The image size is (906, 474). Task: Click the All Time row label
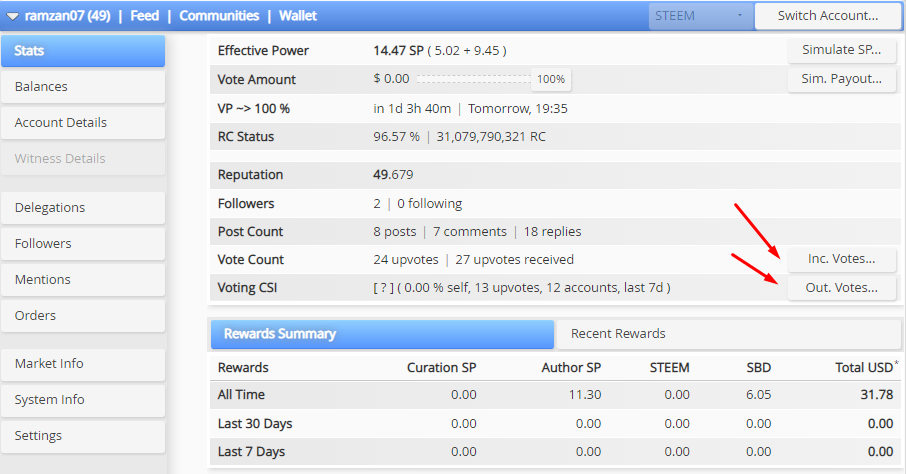(x=241, y=395)
